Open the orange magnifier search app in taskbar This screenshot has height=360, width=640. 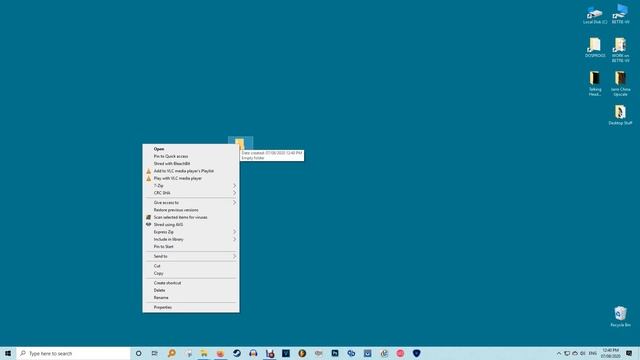pyautogui.click(x=171, y=353)
